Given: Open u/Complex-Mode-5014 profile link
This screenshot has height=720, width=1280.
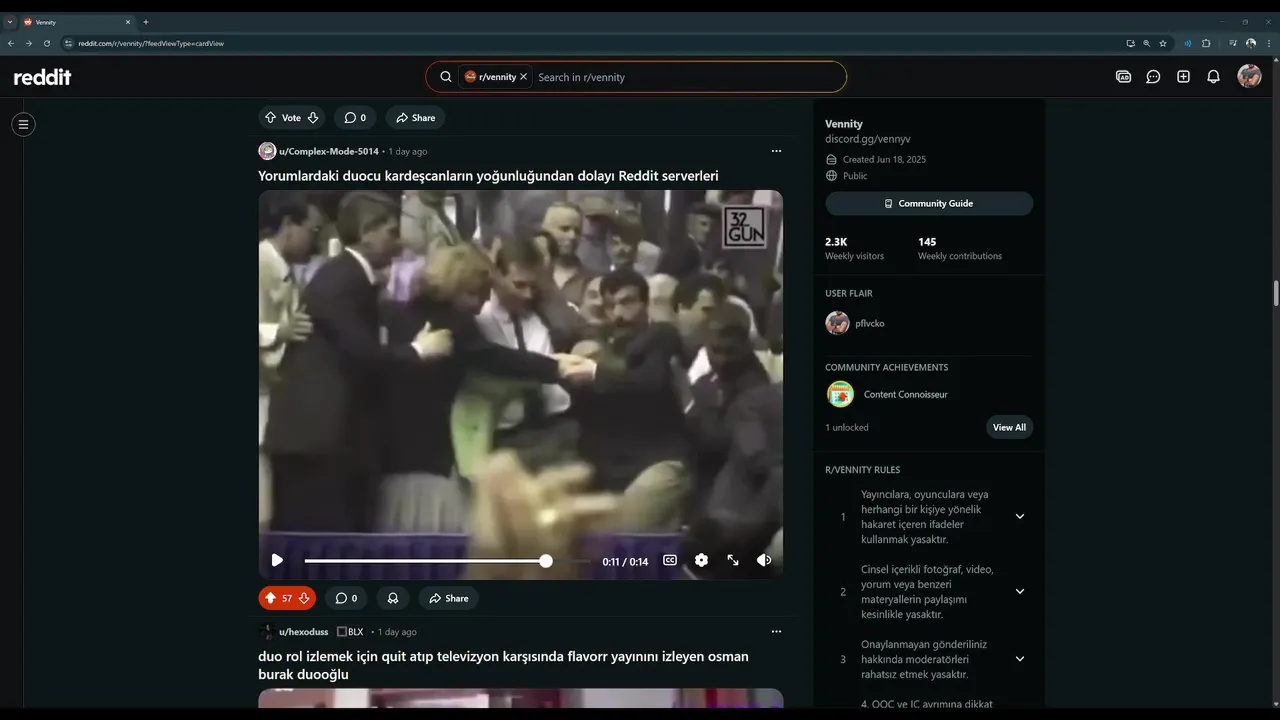Looking at the screenshot, I should pyautogui.click(x=329, y=151).
